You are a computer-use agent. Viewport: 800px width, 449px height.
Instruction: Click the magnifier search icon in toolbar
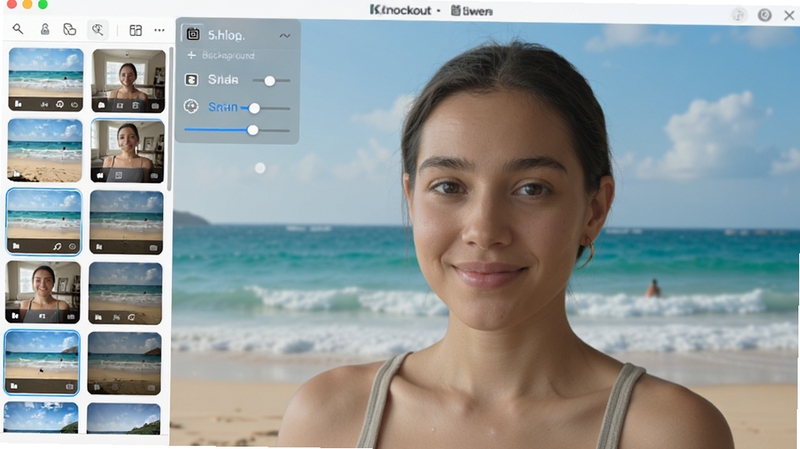click(18, 29)
